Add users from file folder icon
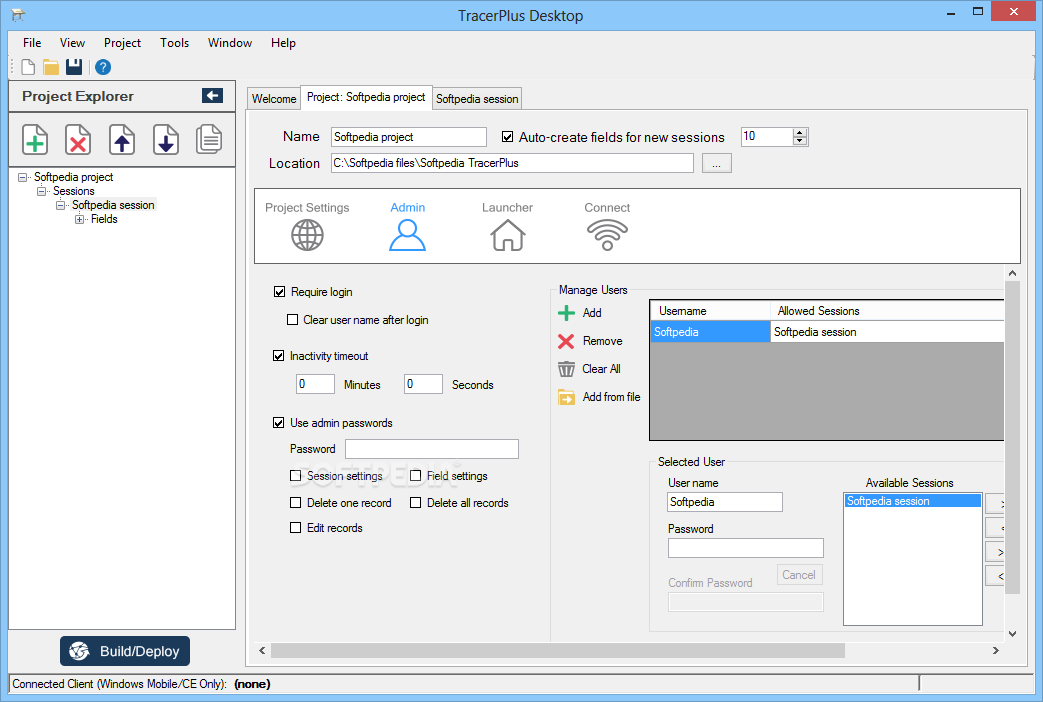This screenshot has height=702, width=1043. (566, 397)
